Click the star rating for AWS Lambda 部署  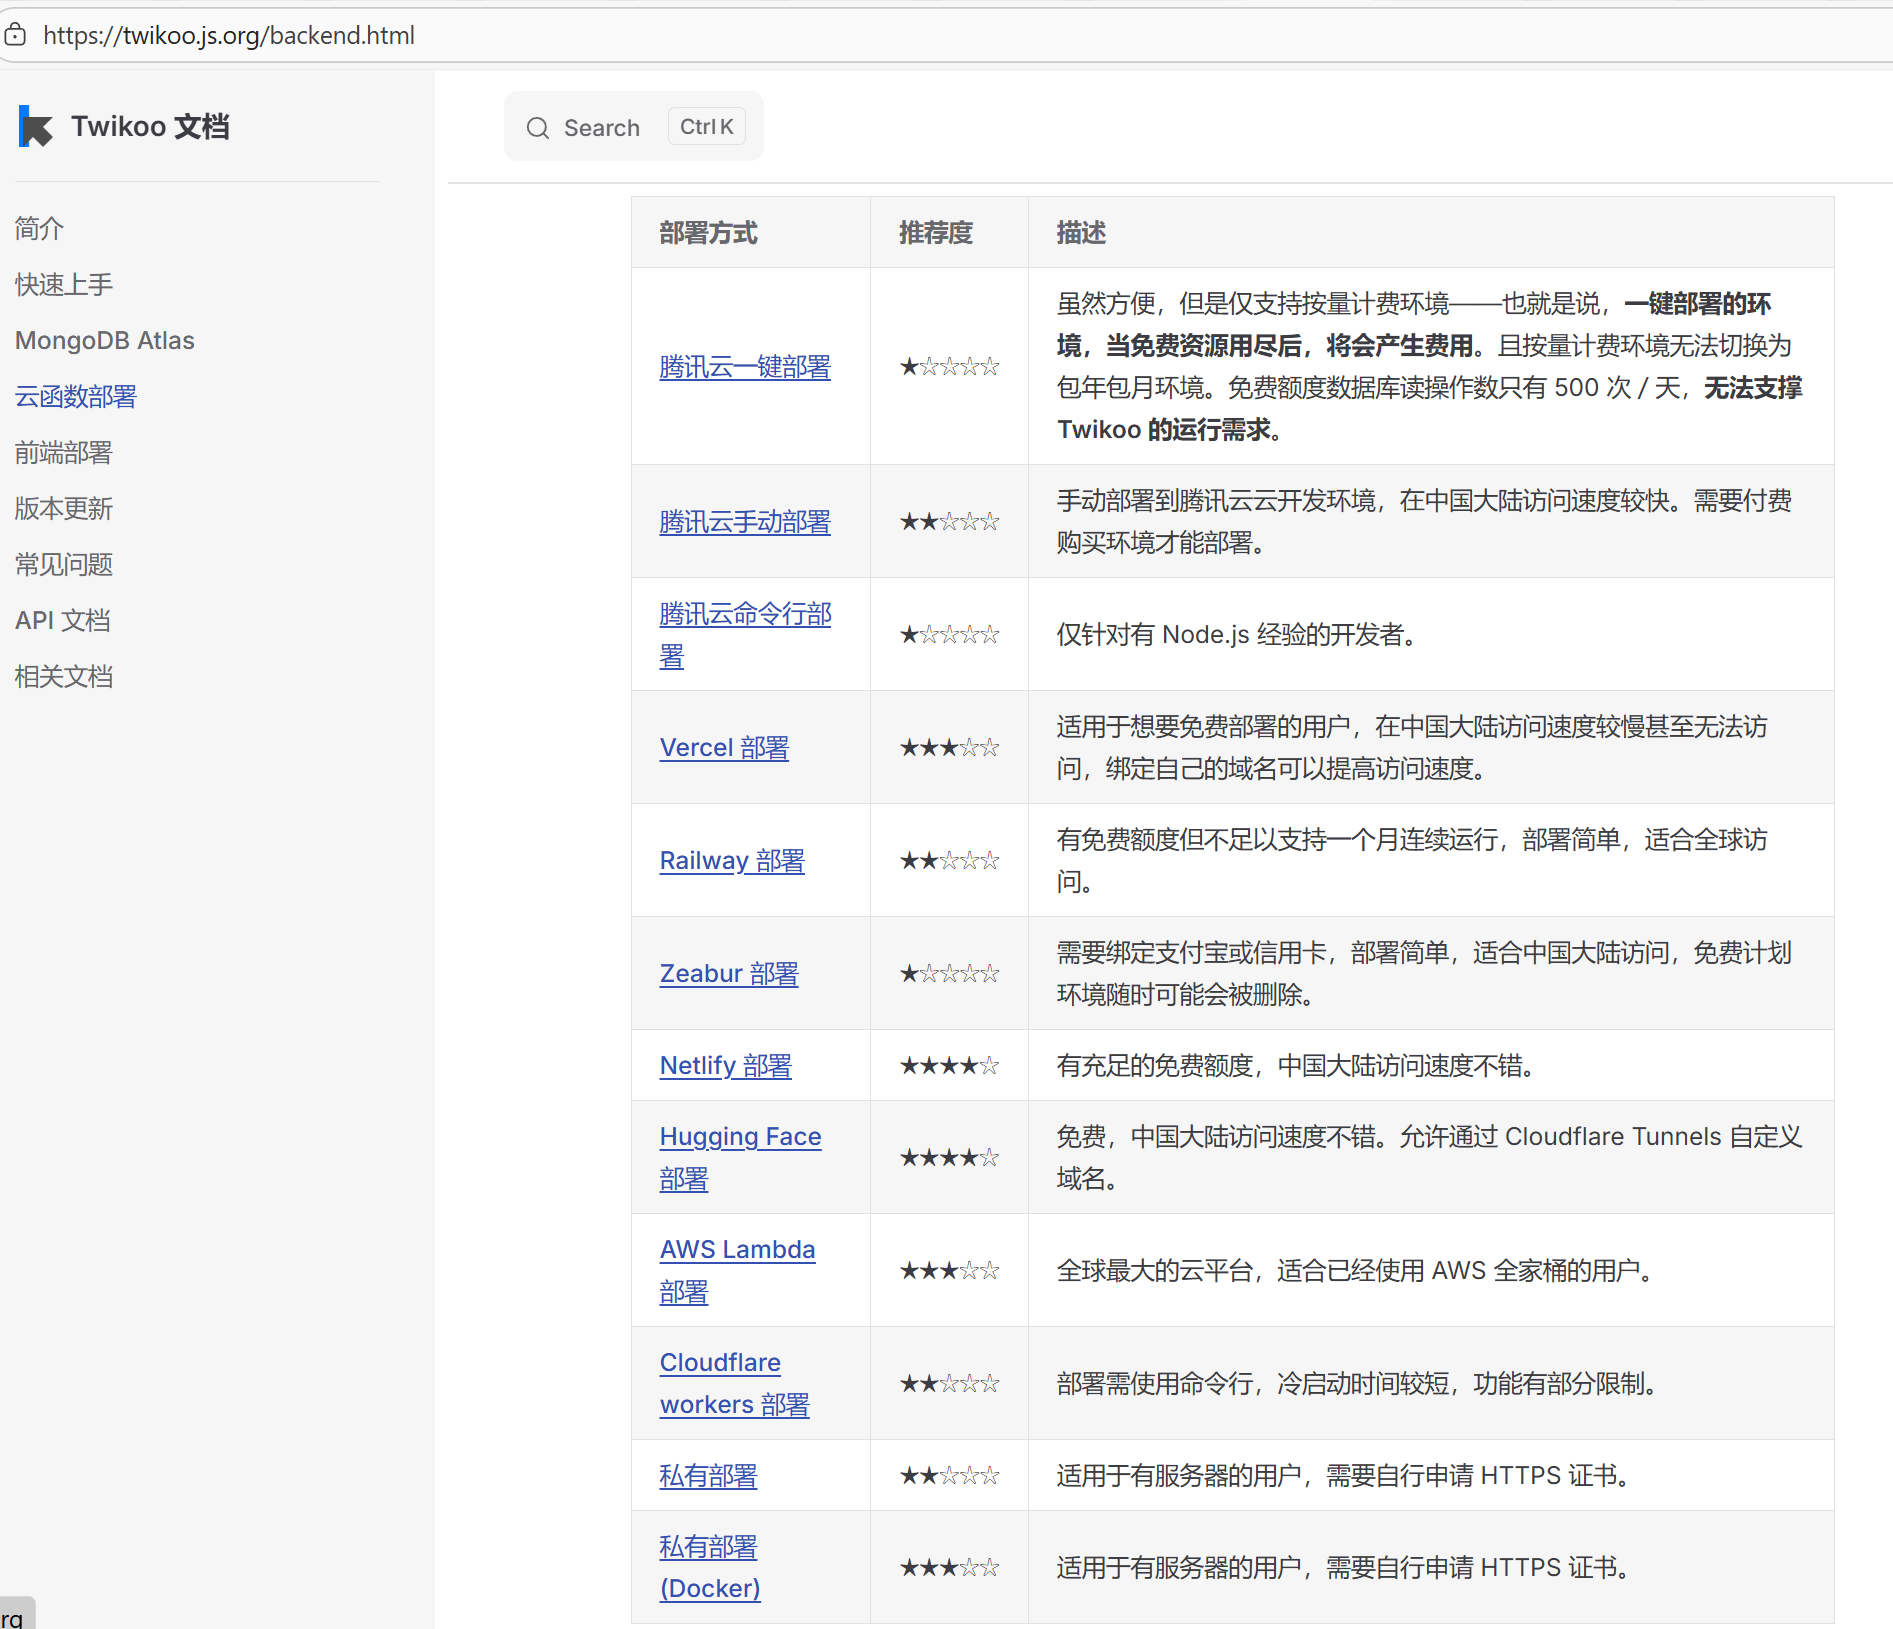tap(949, 1271)
